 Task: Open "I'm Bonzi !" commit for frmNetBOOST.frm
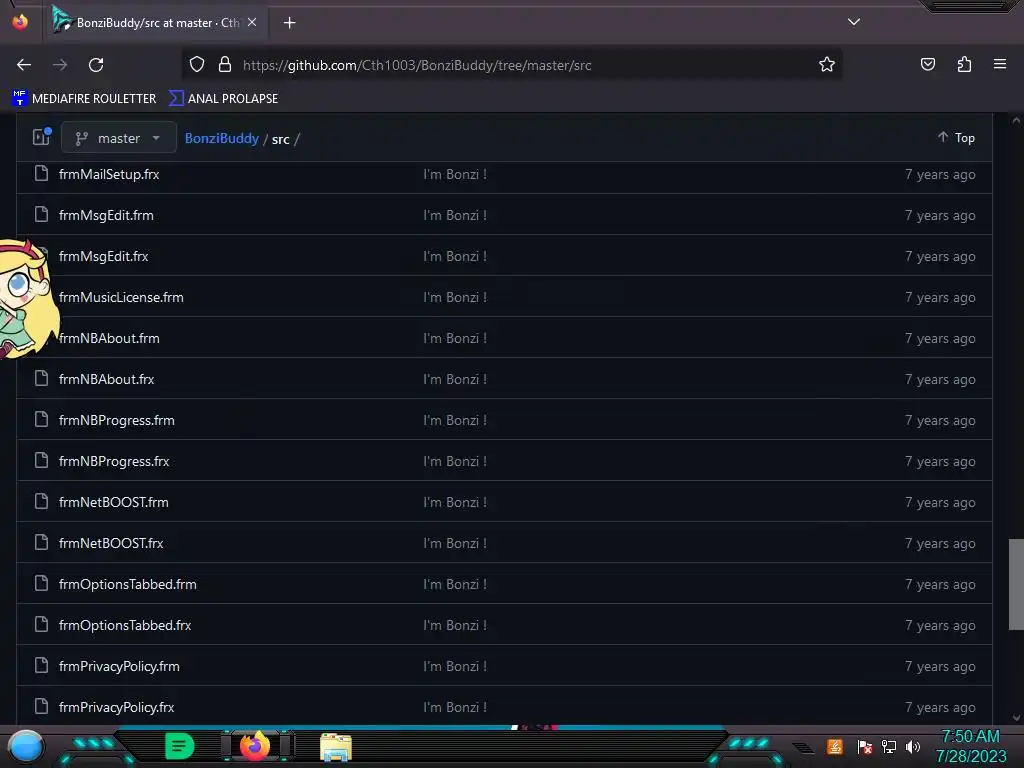pos(455,502)
